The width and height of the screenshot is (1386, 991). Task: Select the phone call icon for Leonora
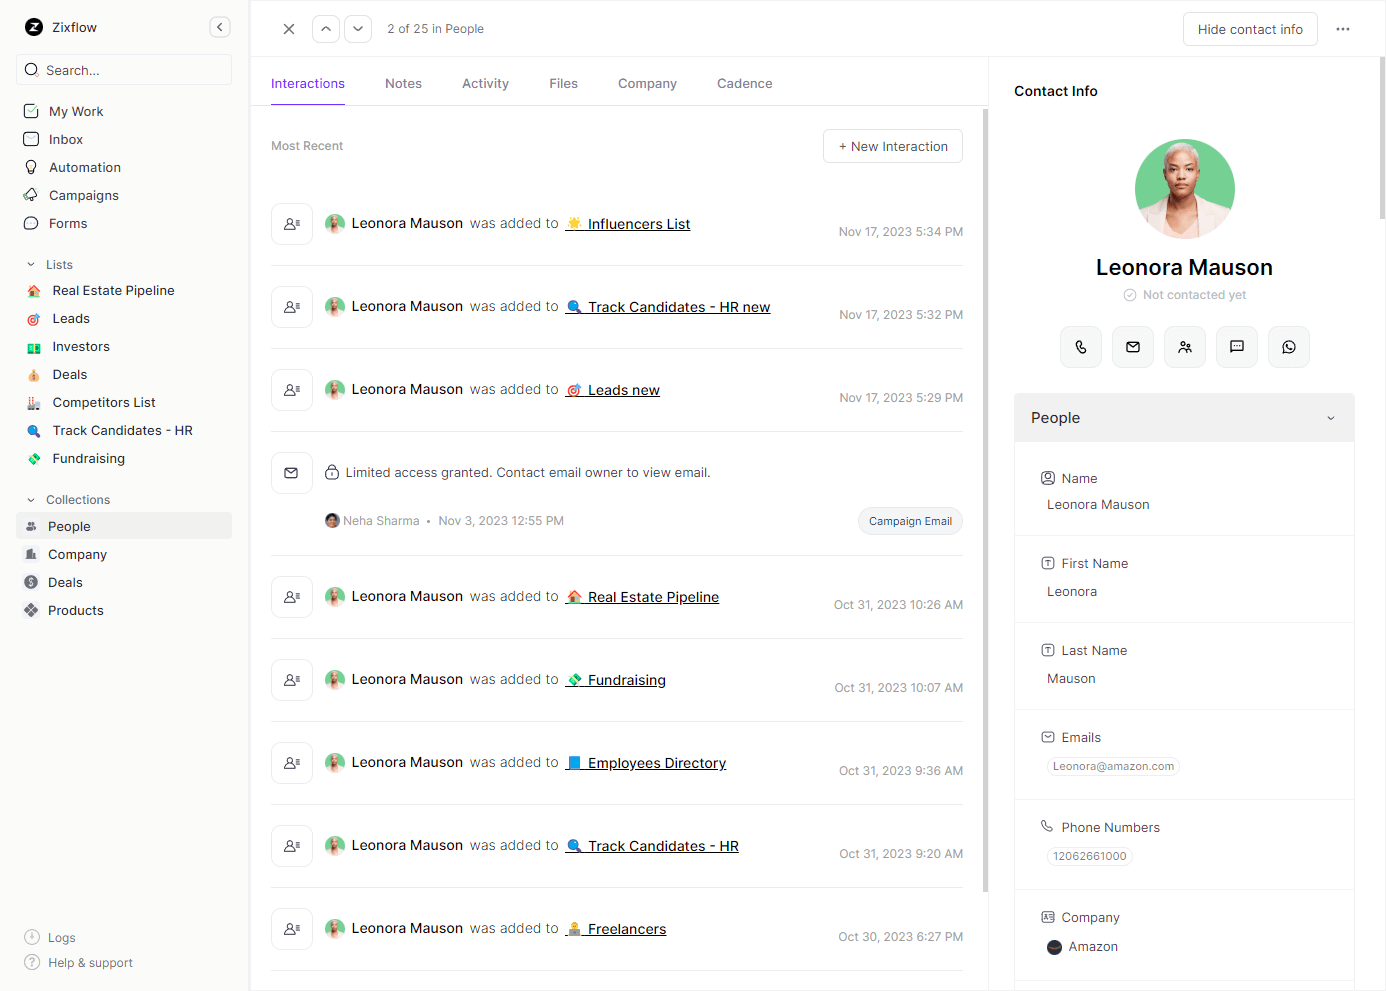(1081, 347)
